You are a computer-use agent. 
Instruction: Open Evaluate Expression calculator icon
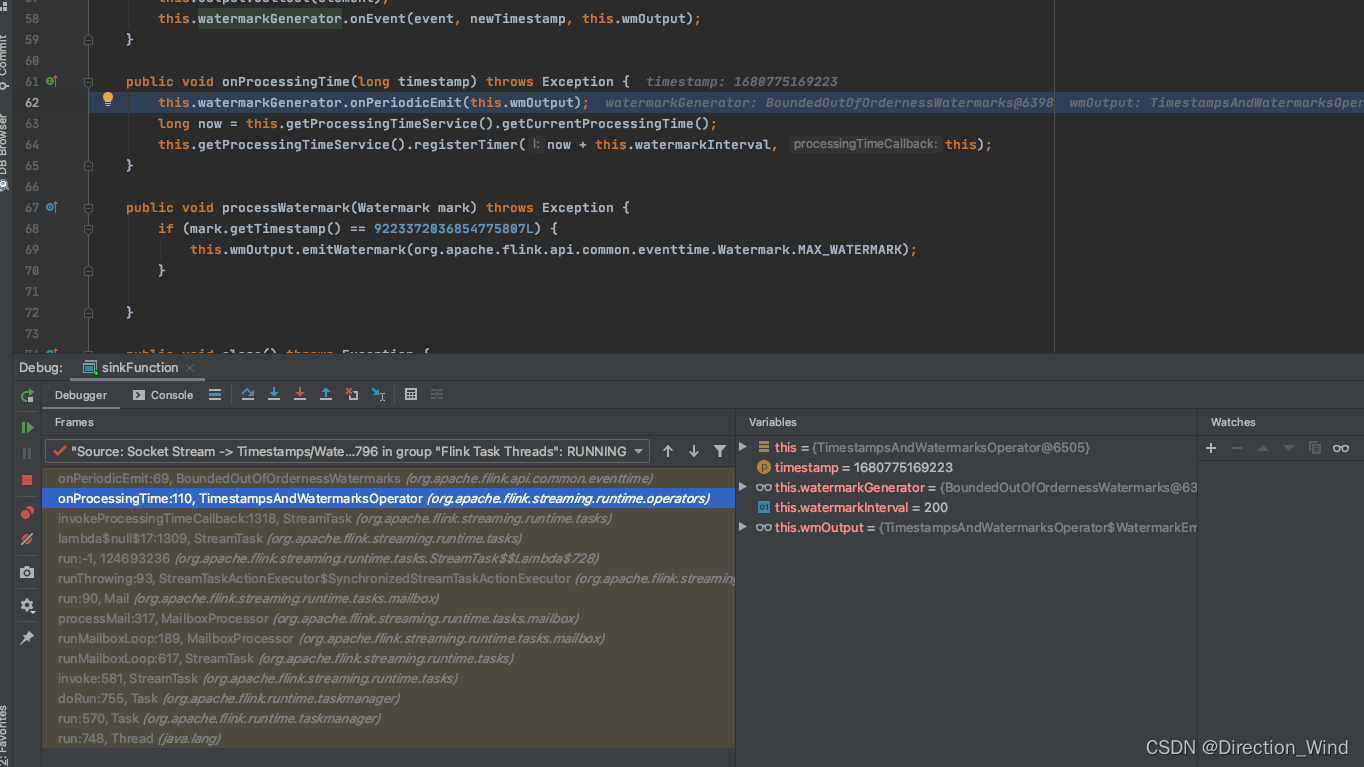click(x=411, y=395)
